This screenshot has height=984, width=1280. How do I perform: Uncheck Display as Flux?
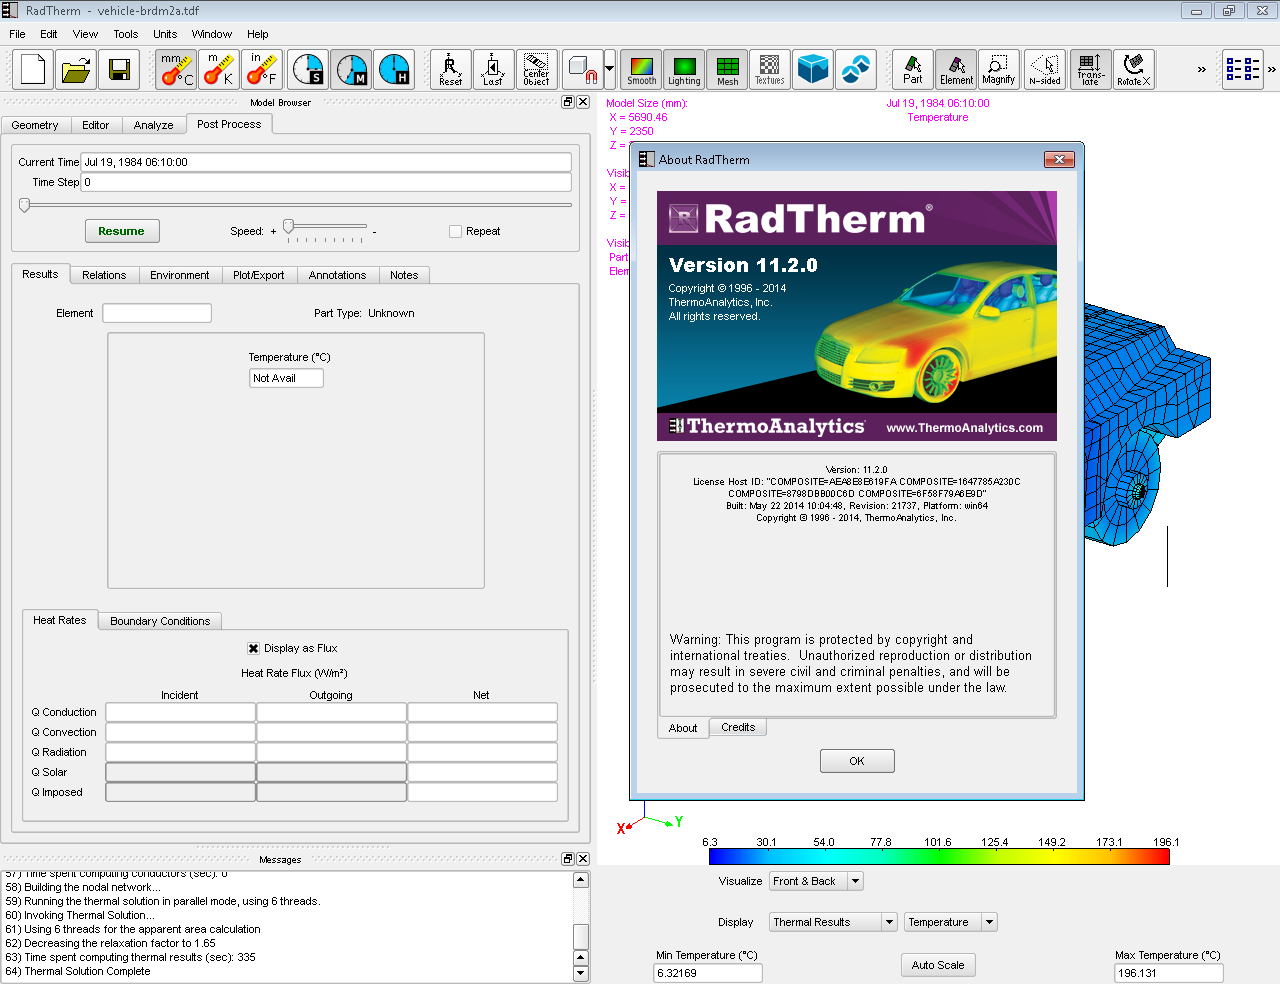point(254,648)
